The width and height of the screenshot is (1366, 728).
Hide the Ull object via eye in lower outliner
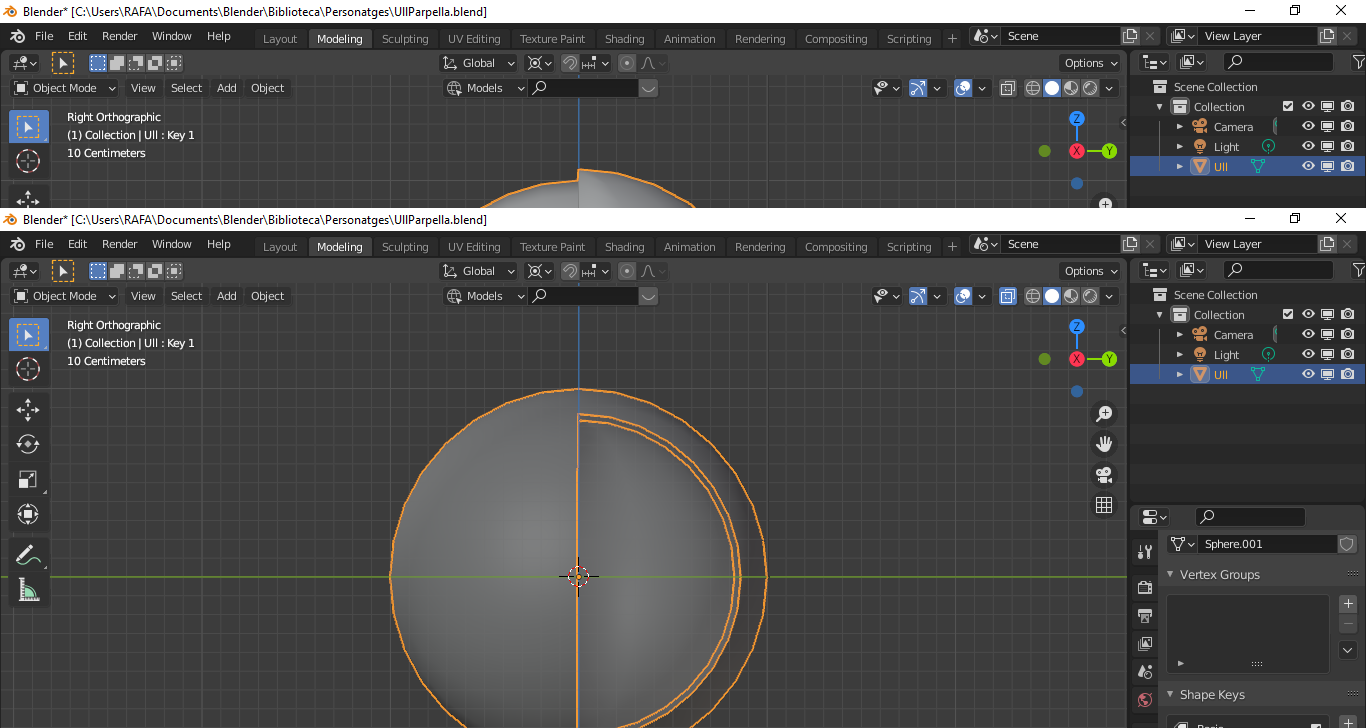1308,374
